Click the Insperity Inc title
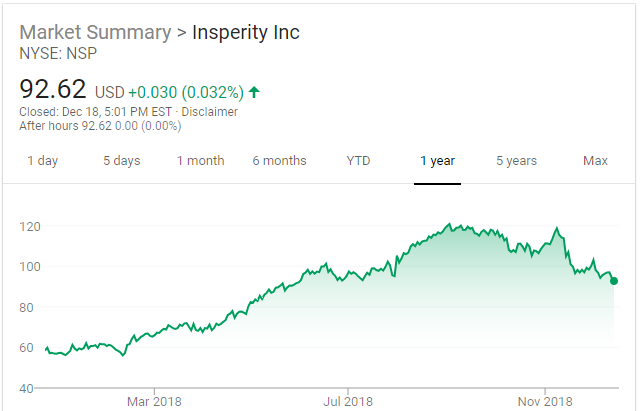This screenshot has height=411, width=640. coord(245,32)
